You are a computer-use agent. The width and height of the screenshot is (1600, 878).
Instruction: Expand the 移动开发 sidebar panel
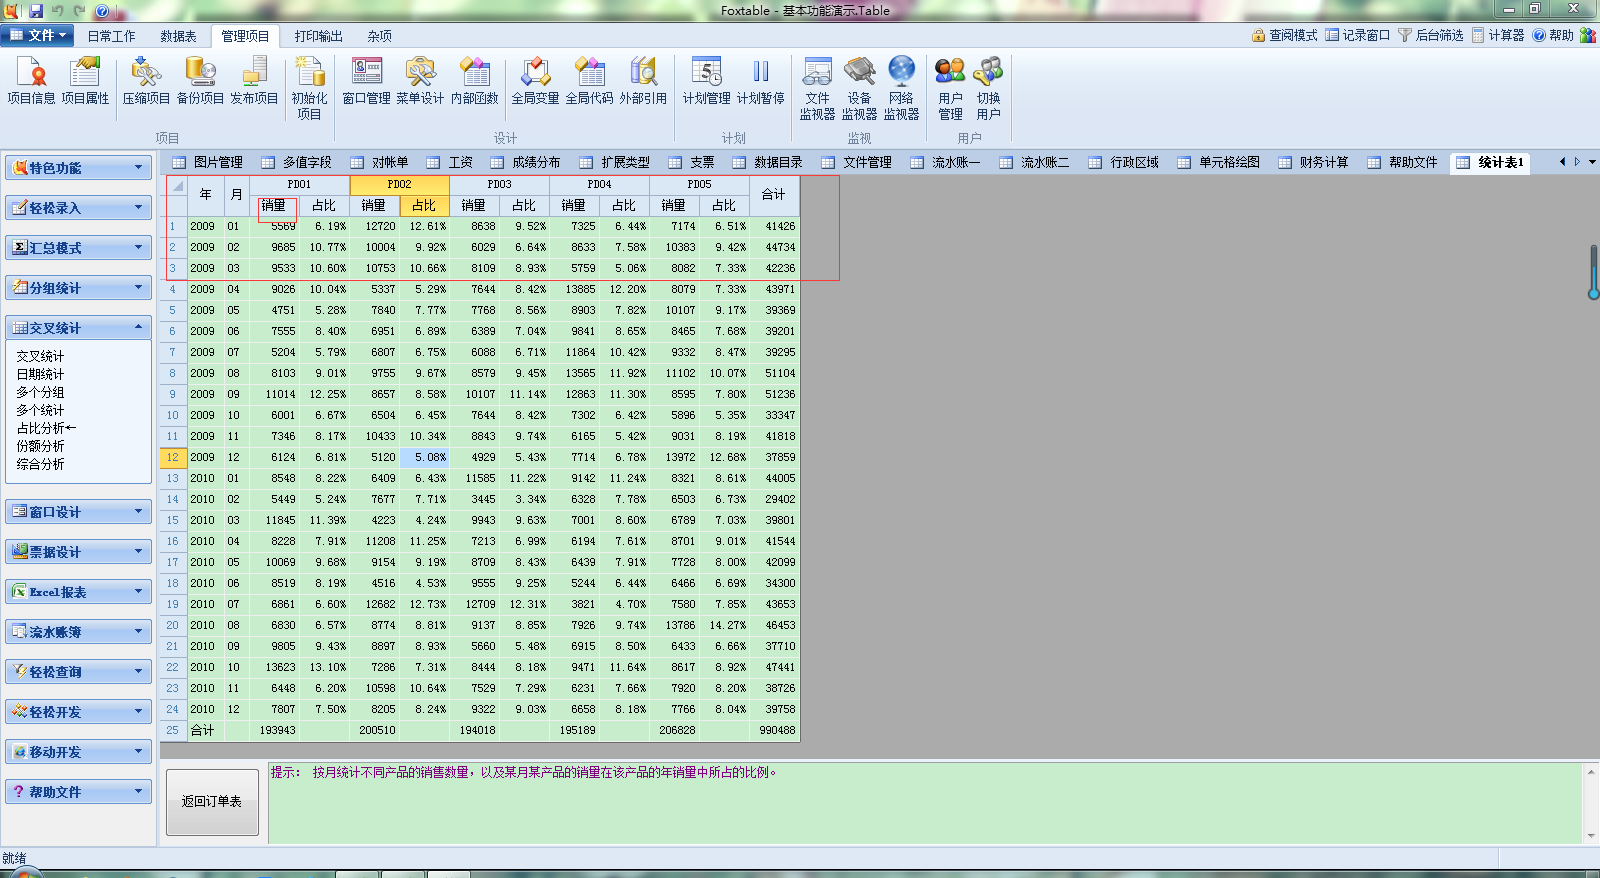(x=78, y=752)
